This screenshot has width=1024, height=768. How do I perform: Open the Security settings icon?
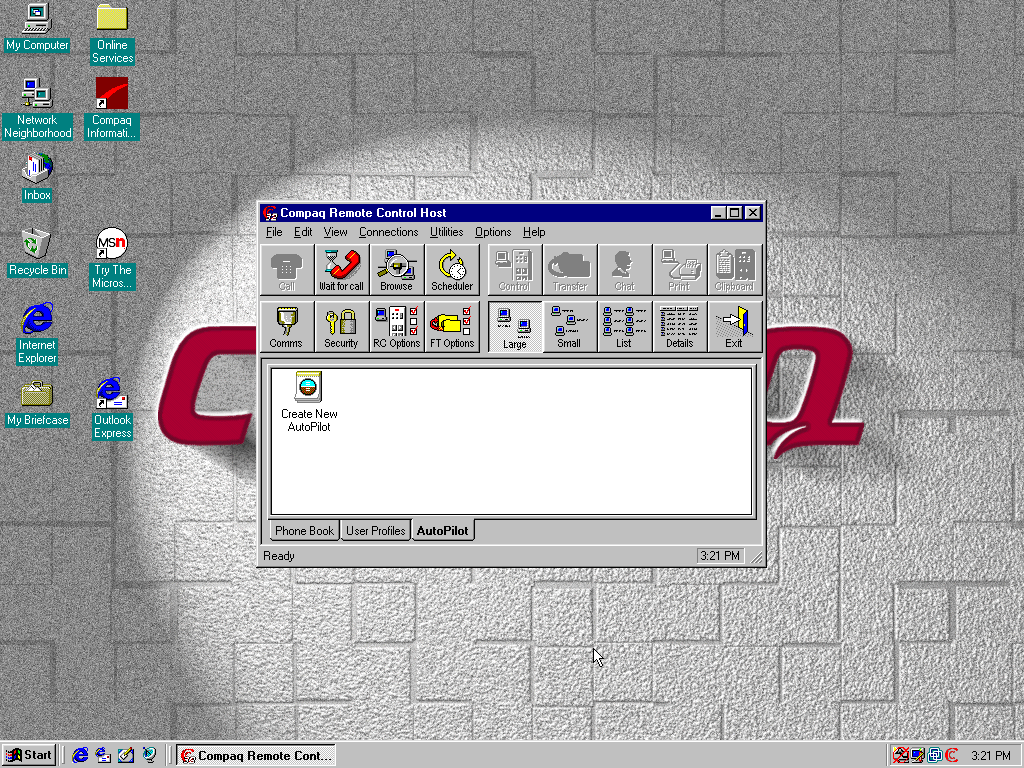341,326
